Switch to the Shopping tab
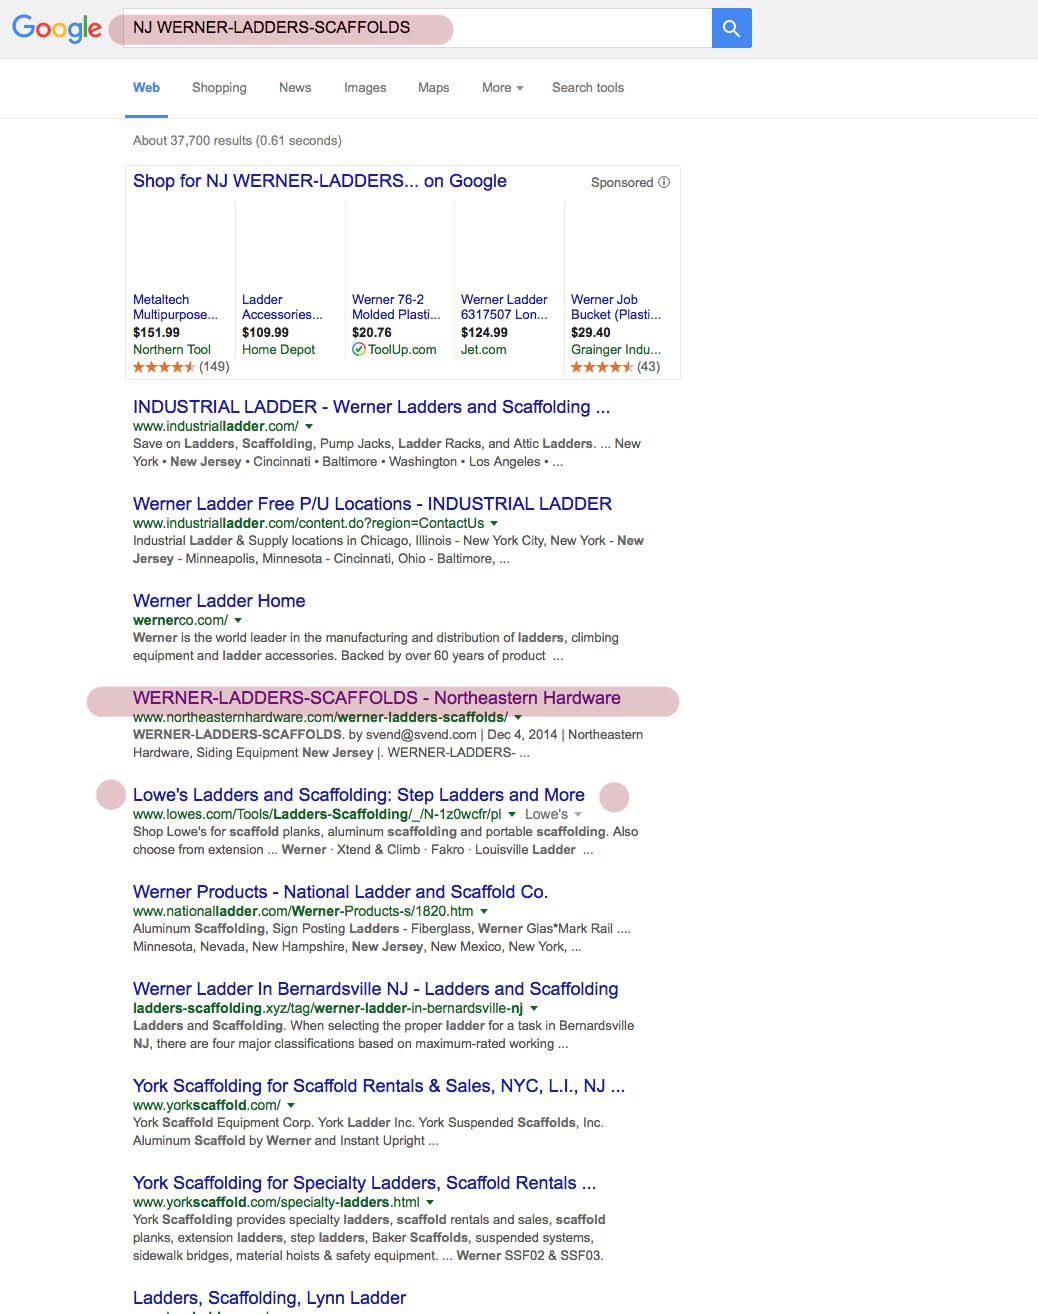 tap(219, 88)
